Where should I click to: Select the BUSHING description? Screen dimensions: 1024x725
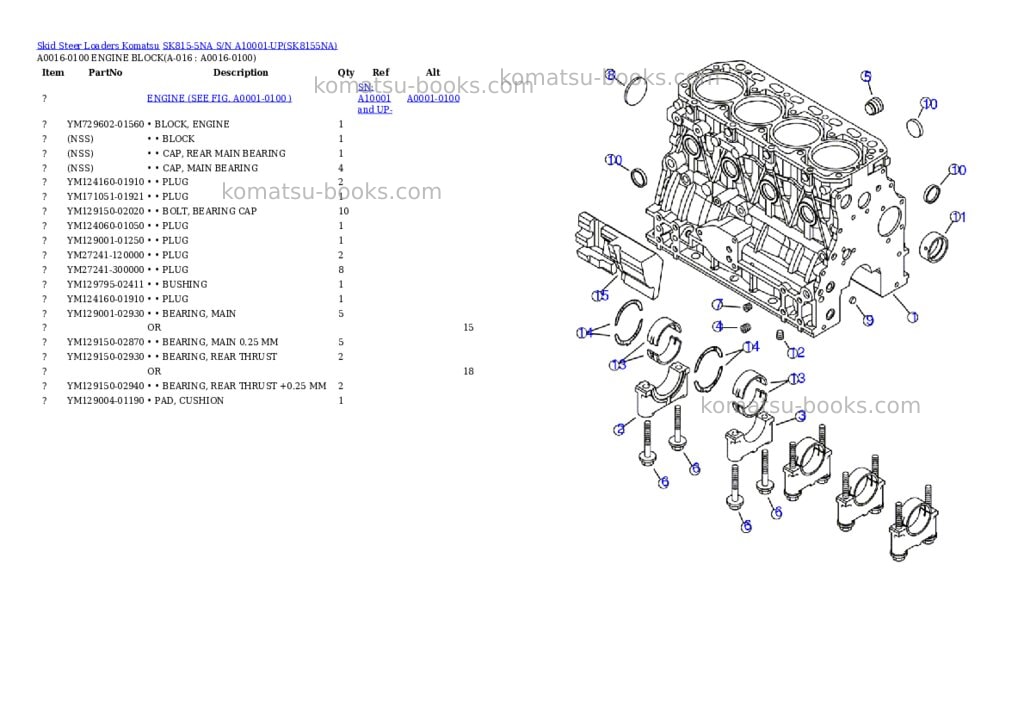coord(185,284)
